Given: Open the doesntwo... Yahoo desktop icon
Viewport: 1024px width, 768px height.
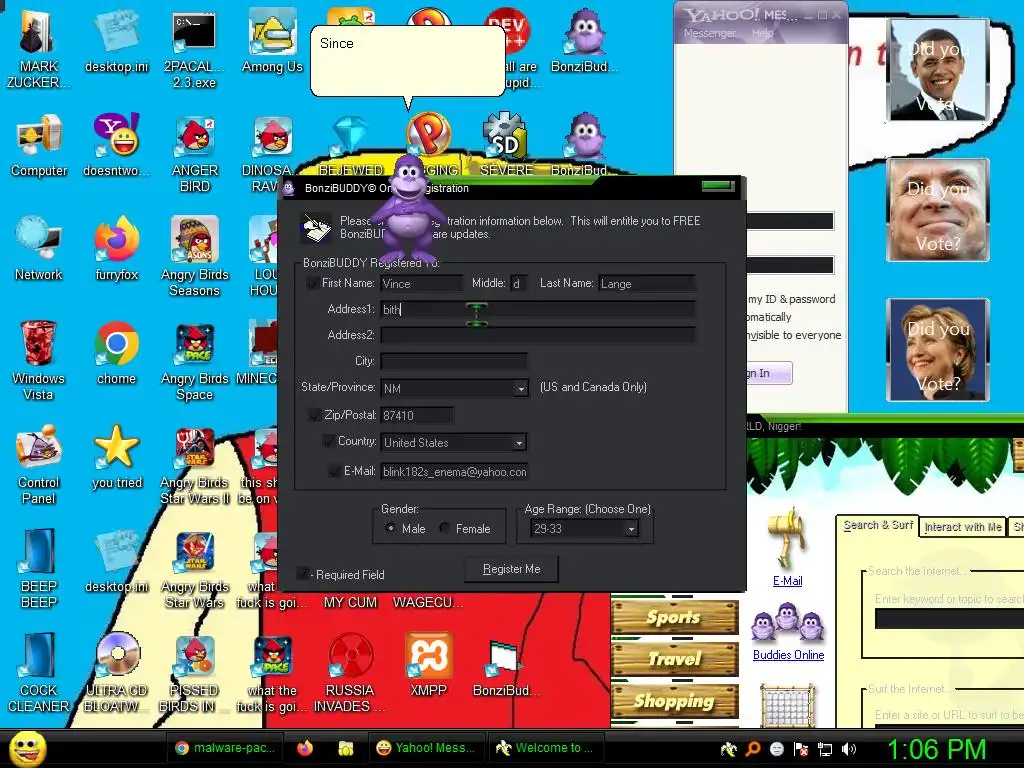Looking at the screenshot, I should (x=116, y=145).
